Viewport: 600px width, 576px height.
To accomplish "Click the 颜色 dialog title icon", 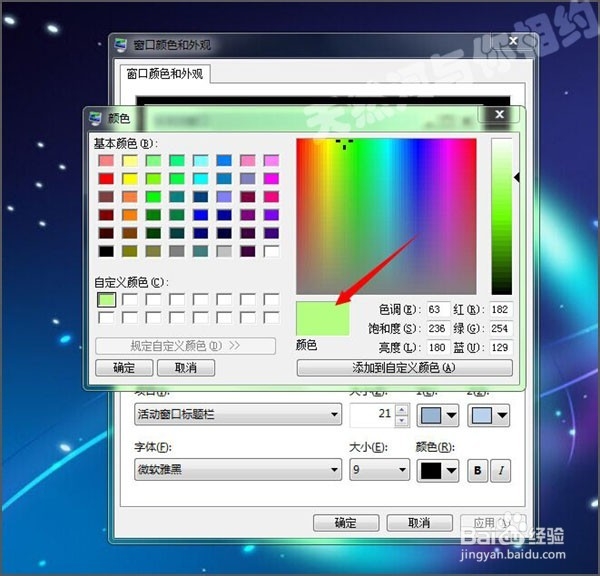I will click(95, 118).
